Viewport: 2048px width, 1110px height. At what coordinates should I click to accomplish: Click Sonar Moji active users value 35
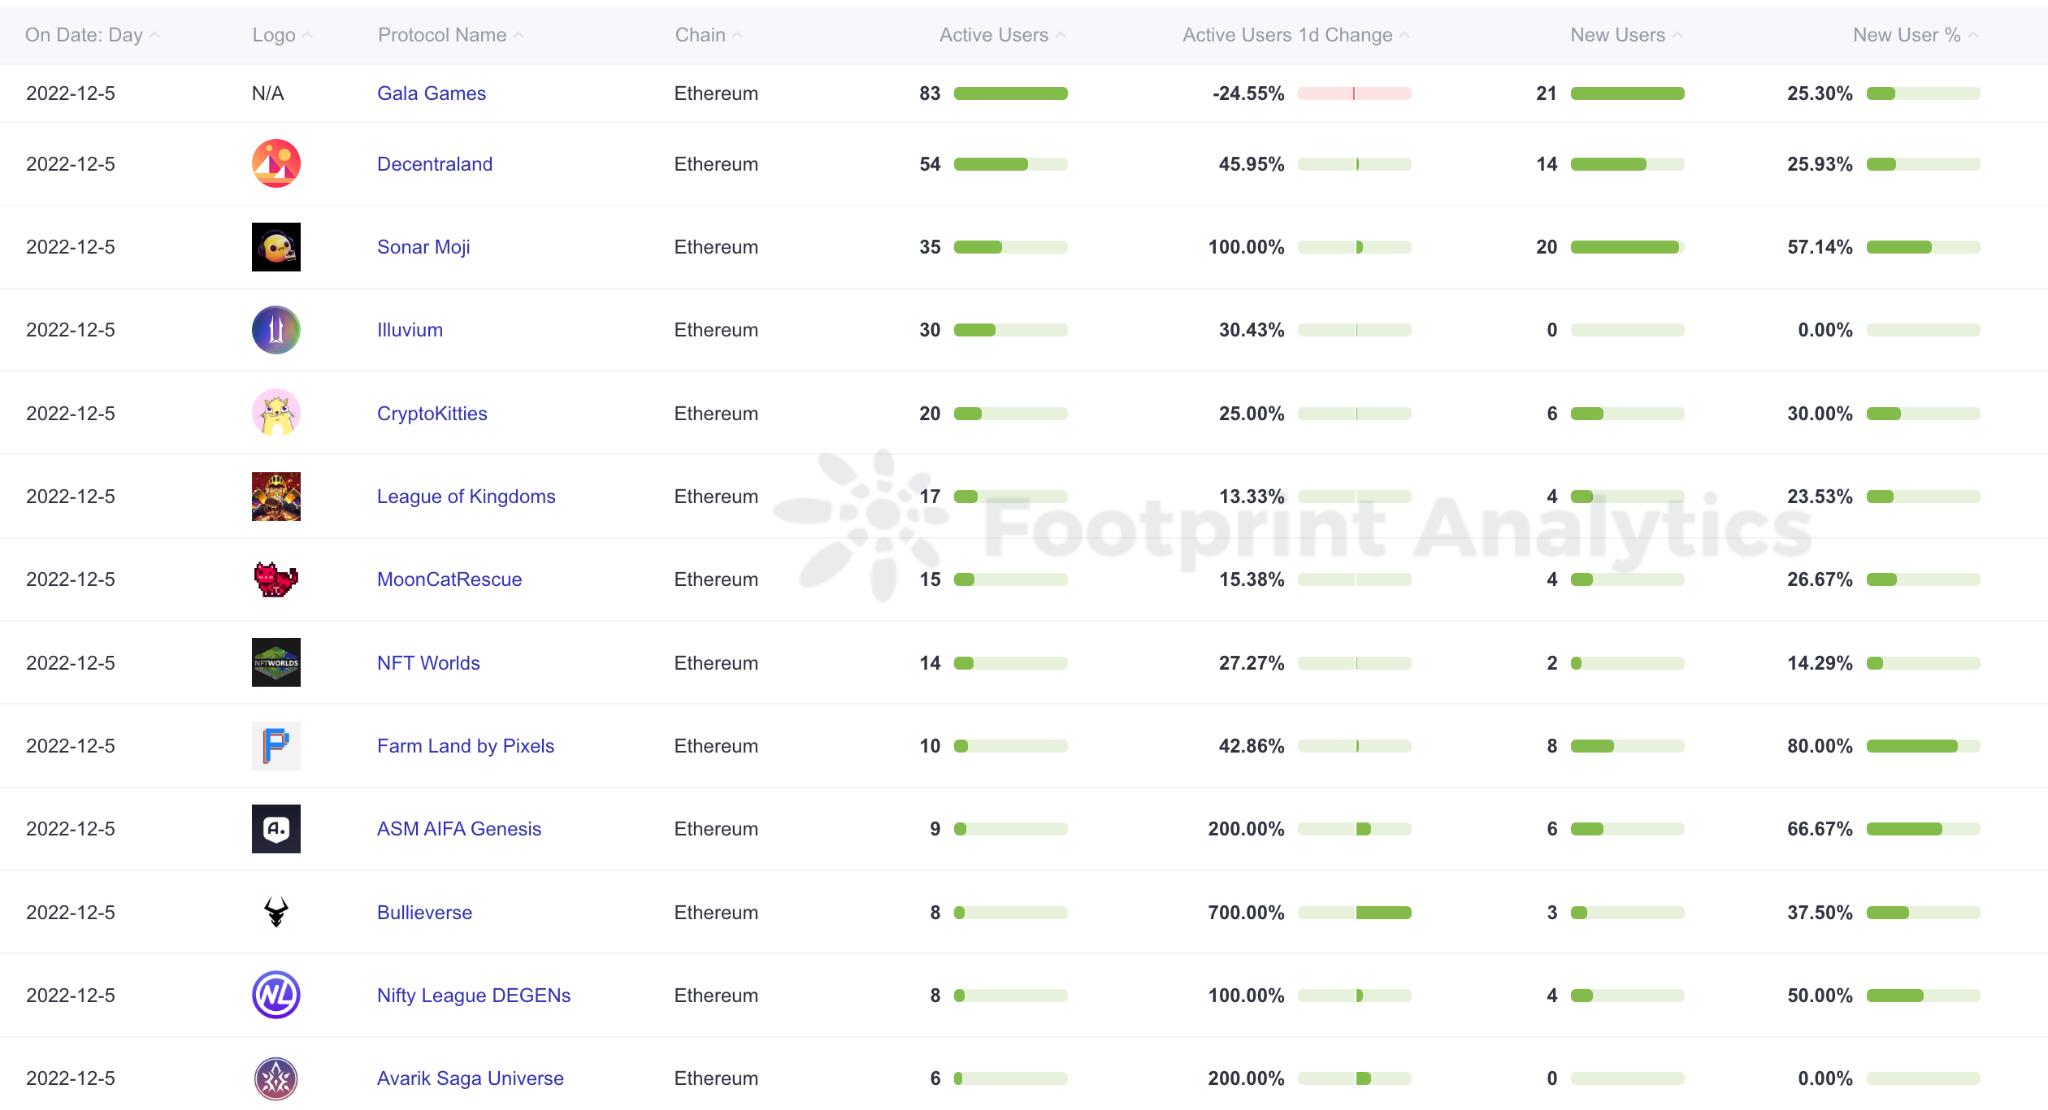pyautogui.click(x=930, y=247)
